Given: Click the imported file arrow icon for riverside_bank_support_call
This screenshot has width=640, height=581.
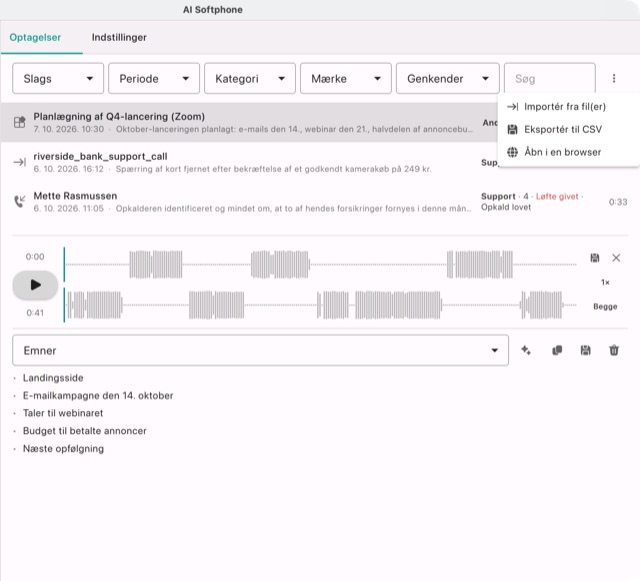Looking at the screenshot, I should click(x=20, y=162).
